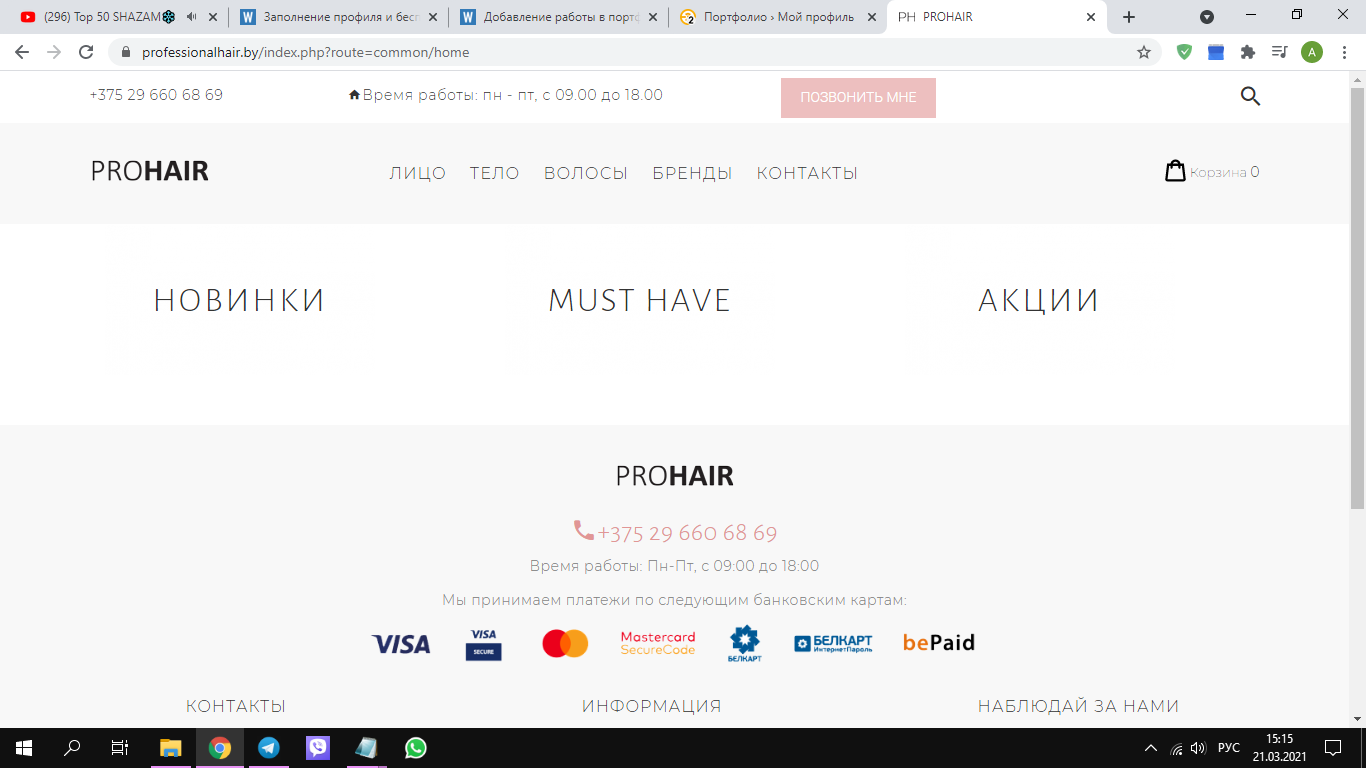
Task: Click the footer PROHAIR logo
Action: click(675, 476)
